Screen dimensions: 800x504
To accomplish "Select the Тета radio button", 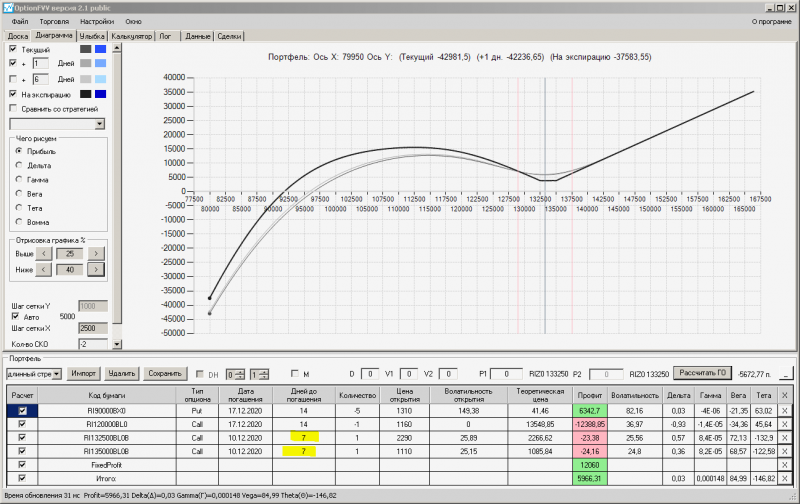I will 19,208.
